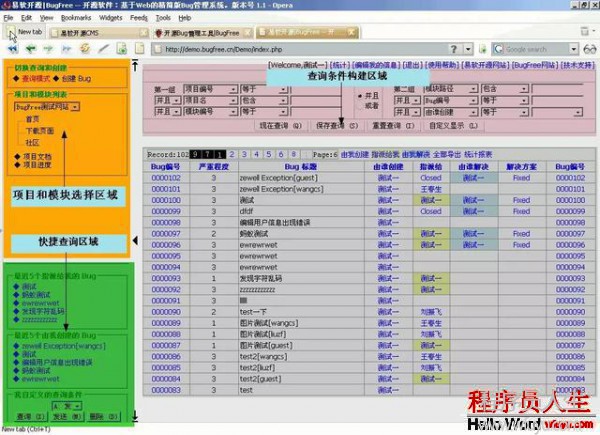Click the New tab page icon
This screenshot has height=435, width=600.
(x=11, y=31)
